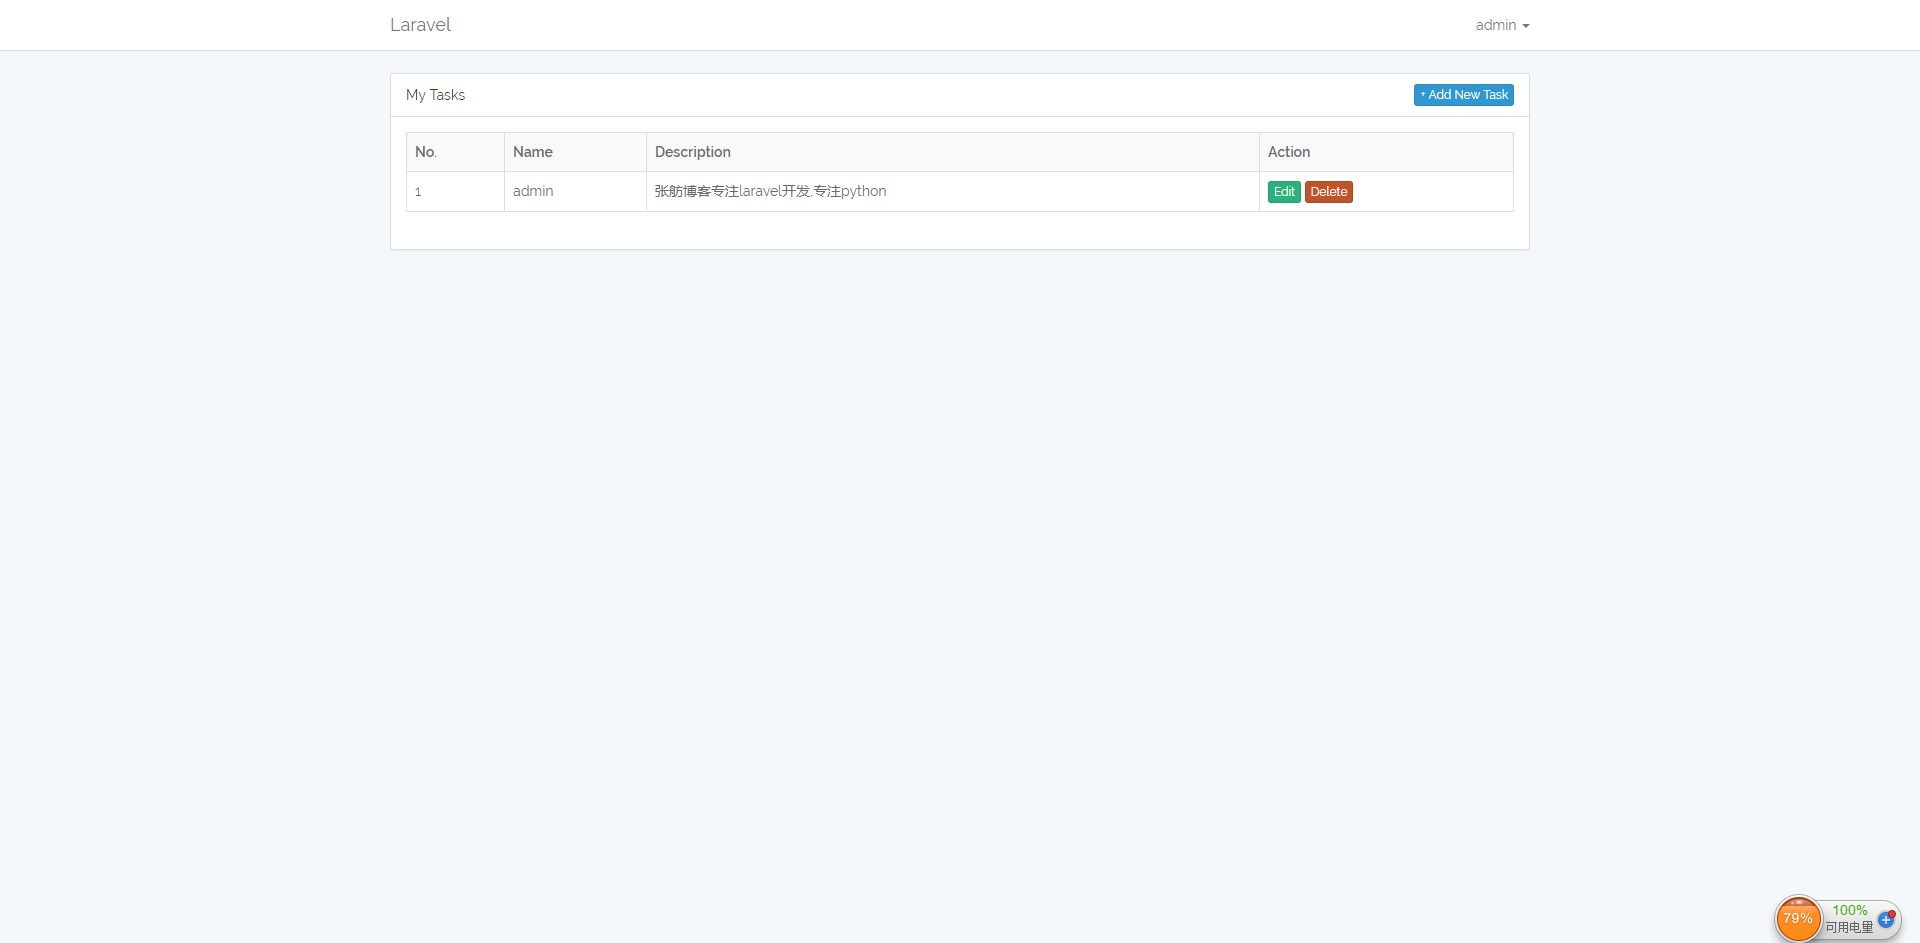Image resolution: width=1920 pixels, height=943 pixels.
Task: Click the plus glyph in Add New Task
Action: point(1423,95)
